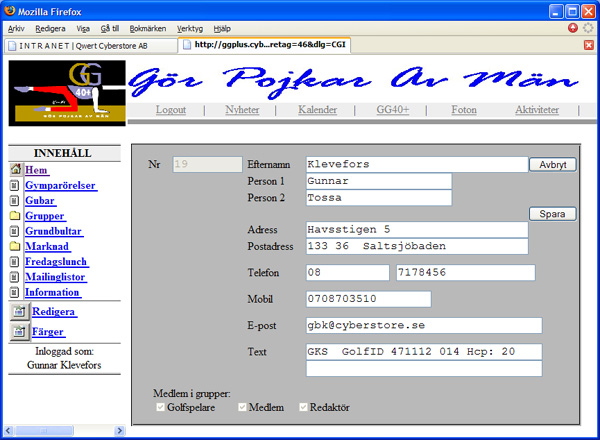Toggle the Redaktör checkbox
600x440 pixels.
[304, 408]
